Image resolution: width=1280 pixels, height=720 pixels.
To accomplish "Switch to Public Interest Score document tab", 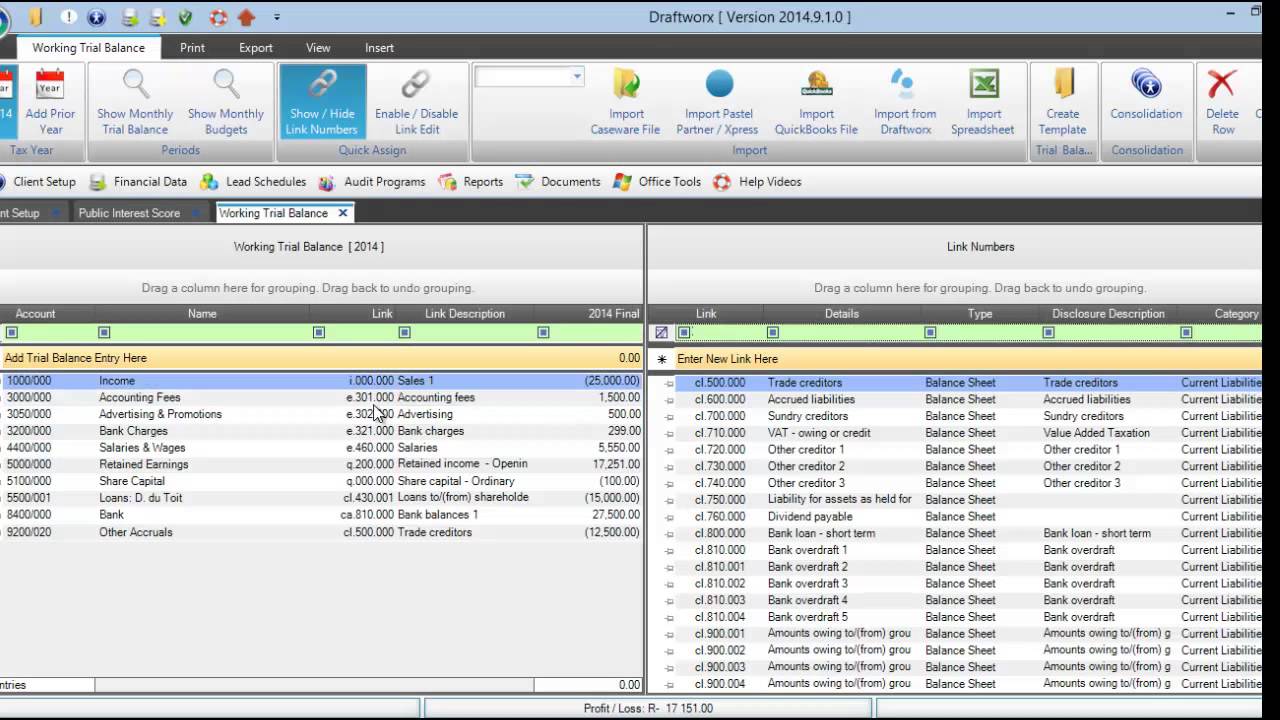I will coord(129,213).
